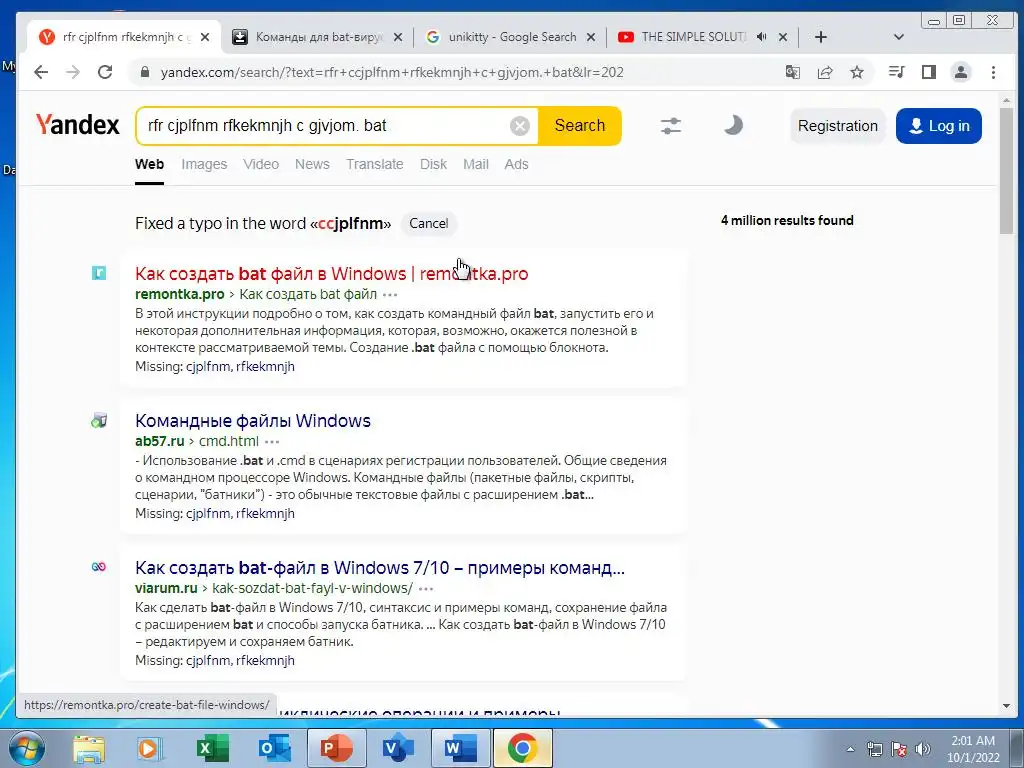The image size is (1024, 768).
Task: Open the Video search tab
Action: [261, 165]
